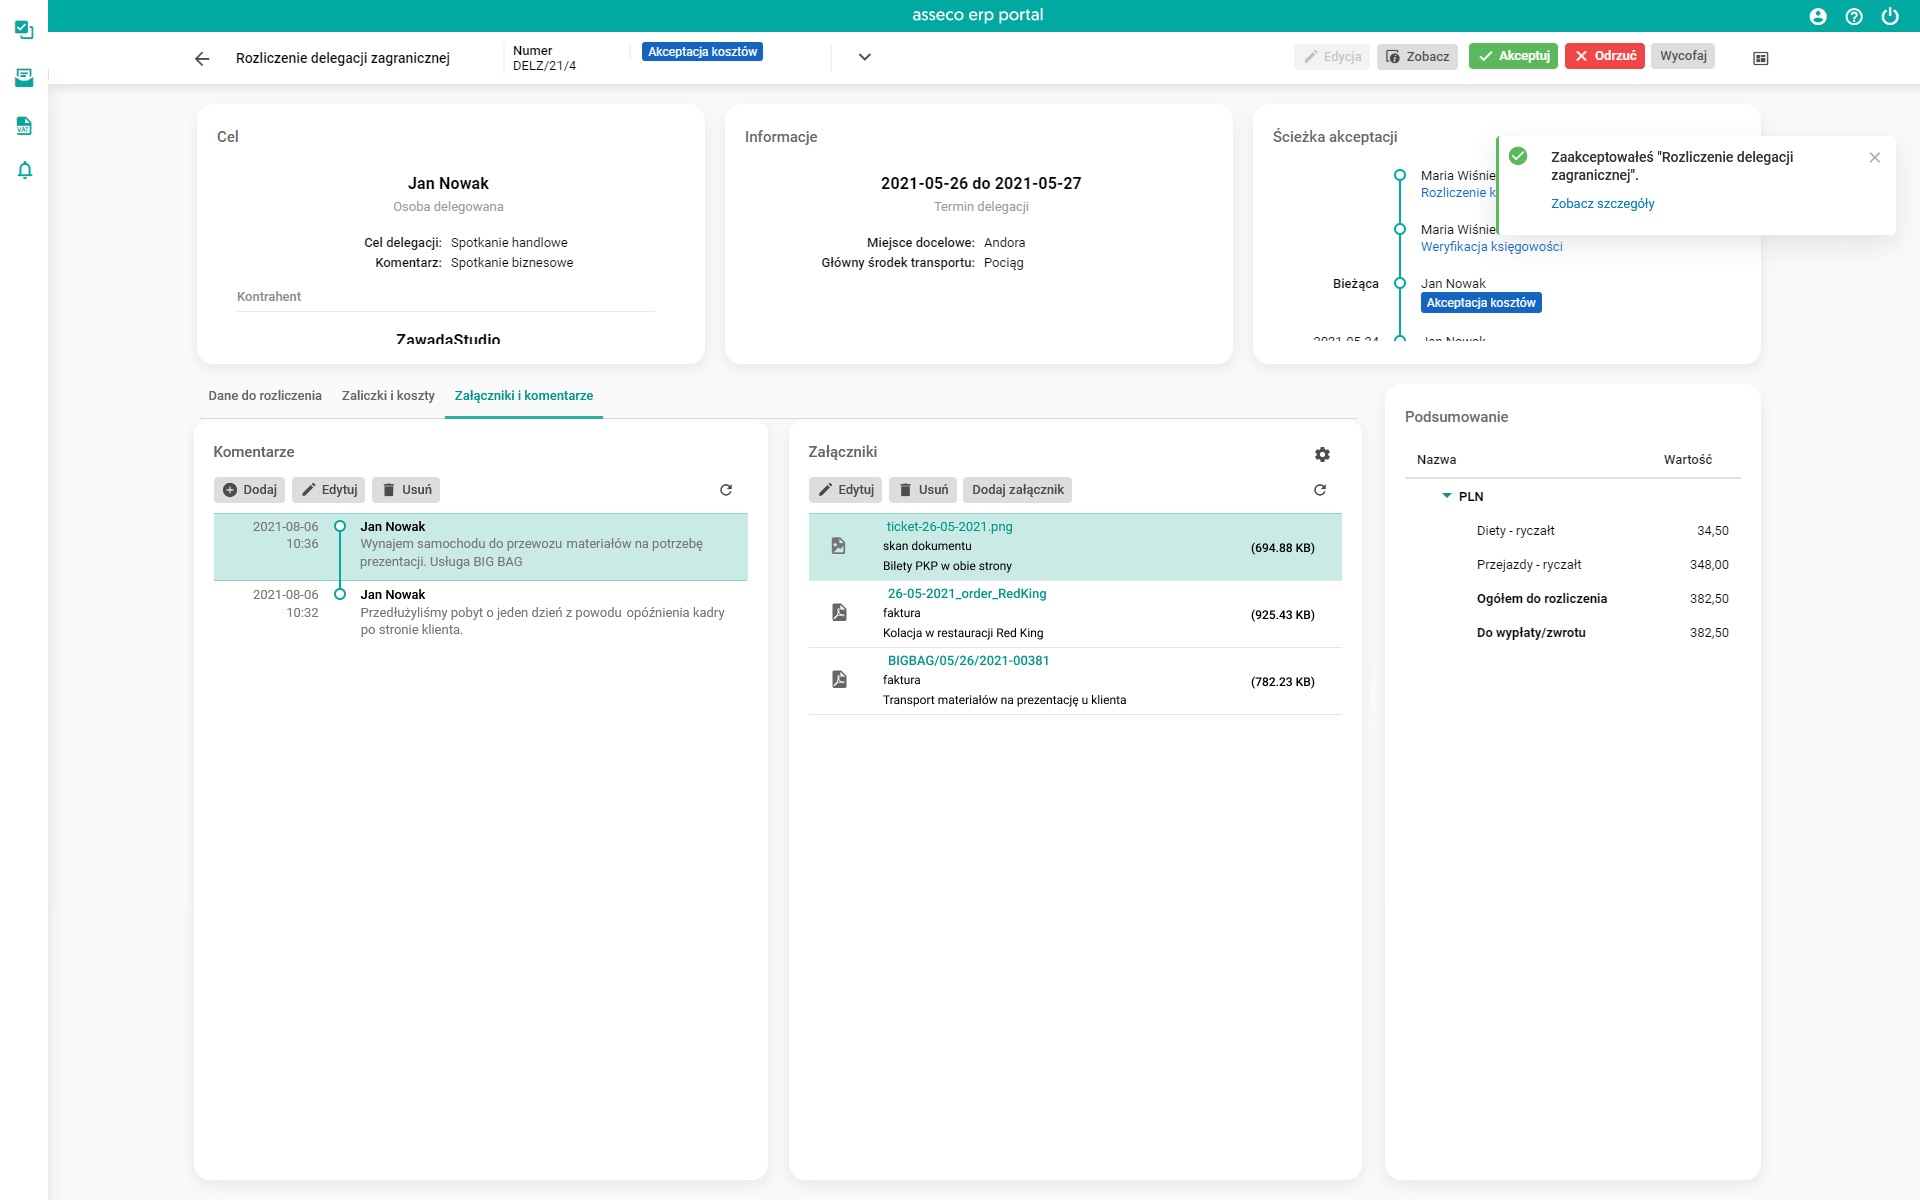Click the inbox icon in sidebar
The height and width of the screenshot is (1200, 1920).
[x=25, y=78]
